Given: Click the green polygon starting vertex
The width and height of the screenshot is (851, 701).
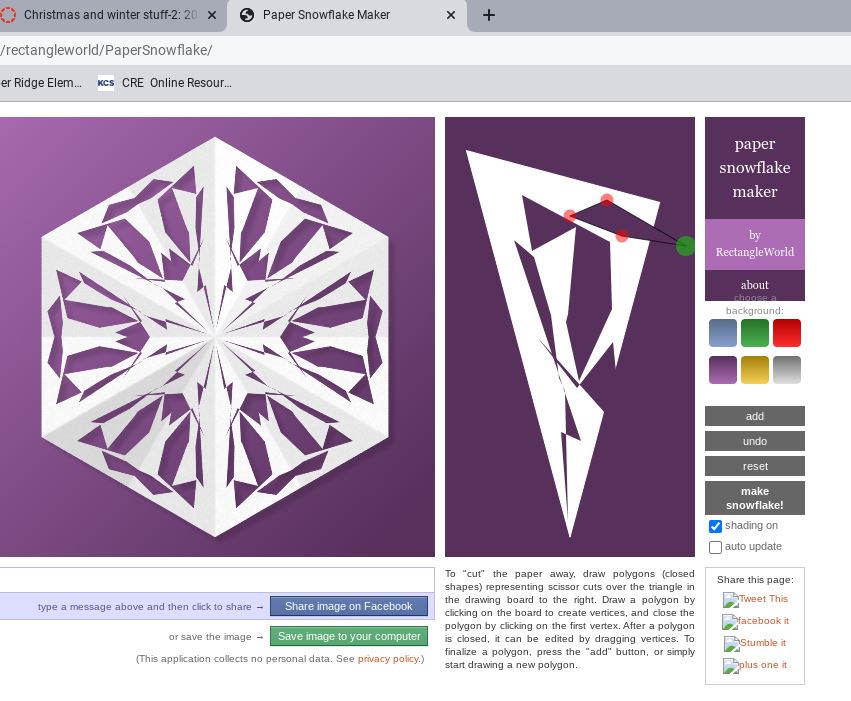Looking at the screenshot, I should (x=685, y=245).
